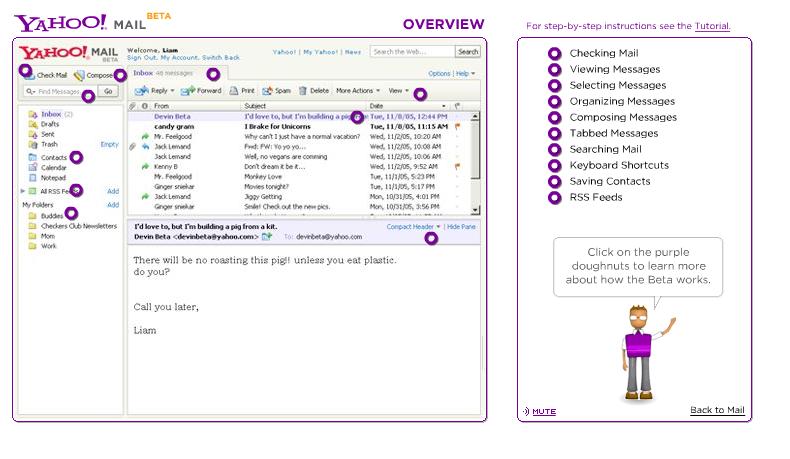Open the Notepad icon in sidebar
The image size is (790, 459).
coord(33,178)
